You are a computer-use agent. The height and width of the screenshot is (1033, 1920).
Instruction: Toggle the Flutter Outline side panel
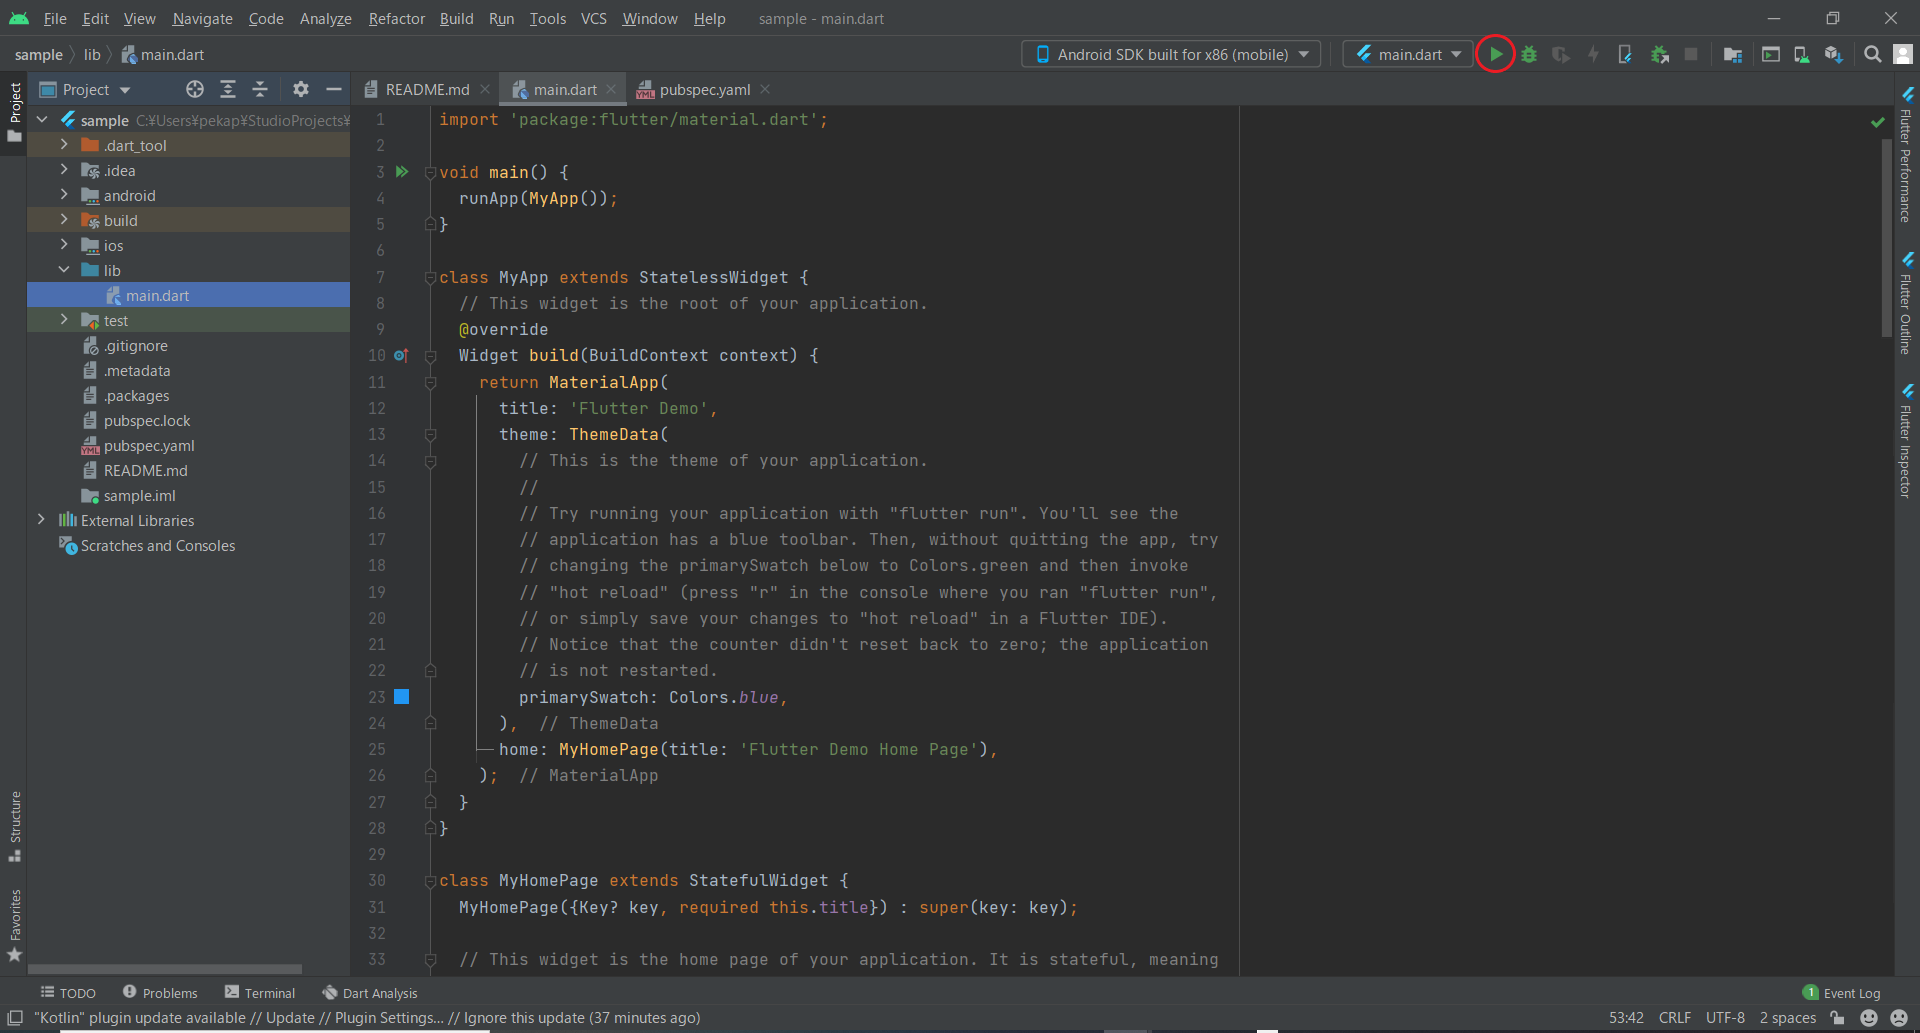coord(1906,304)
